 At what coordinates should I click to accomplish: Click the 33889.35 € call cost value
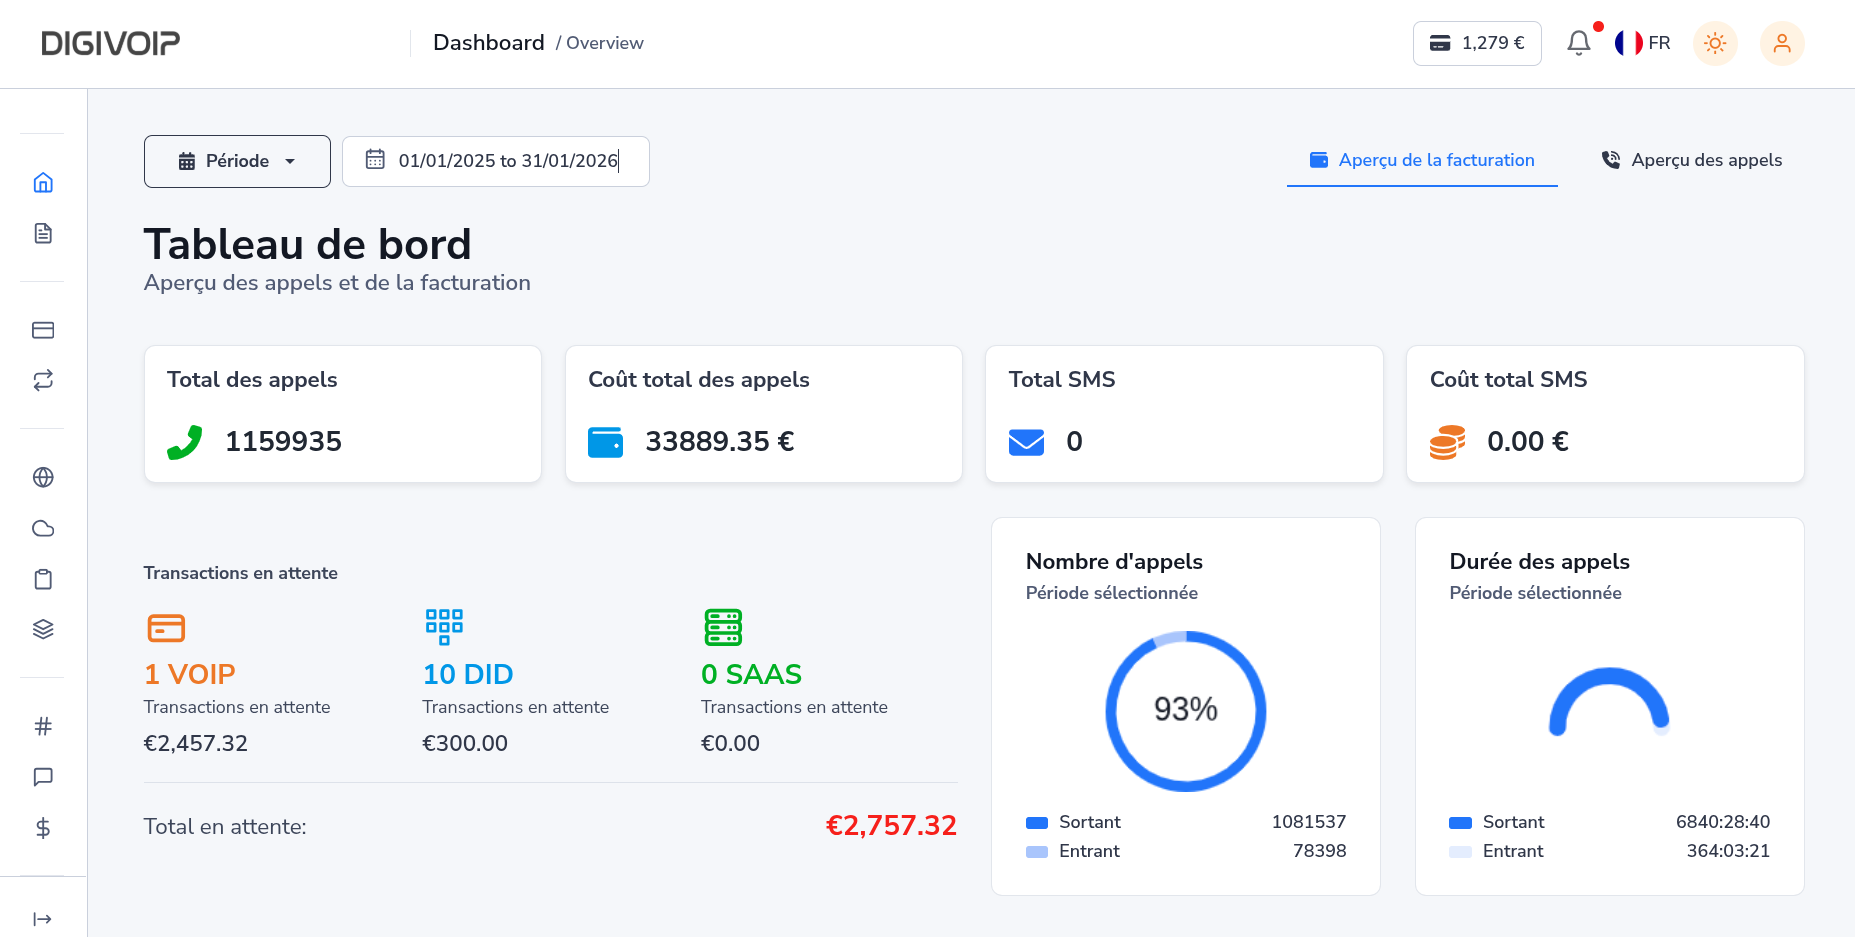720,442
